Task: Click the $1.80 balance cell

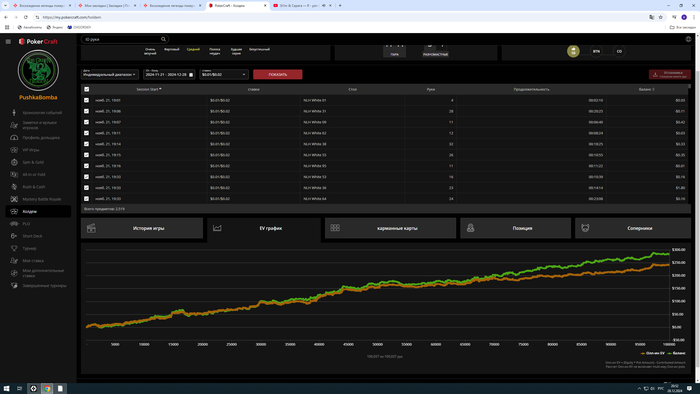Action: [x=680, y=188]
